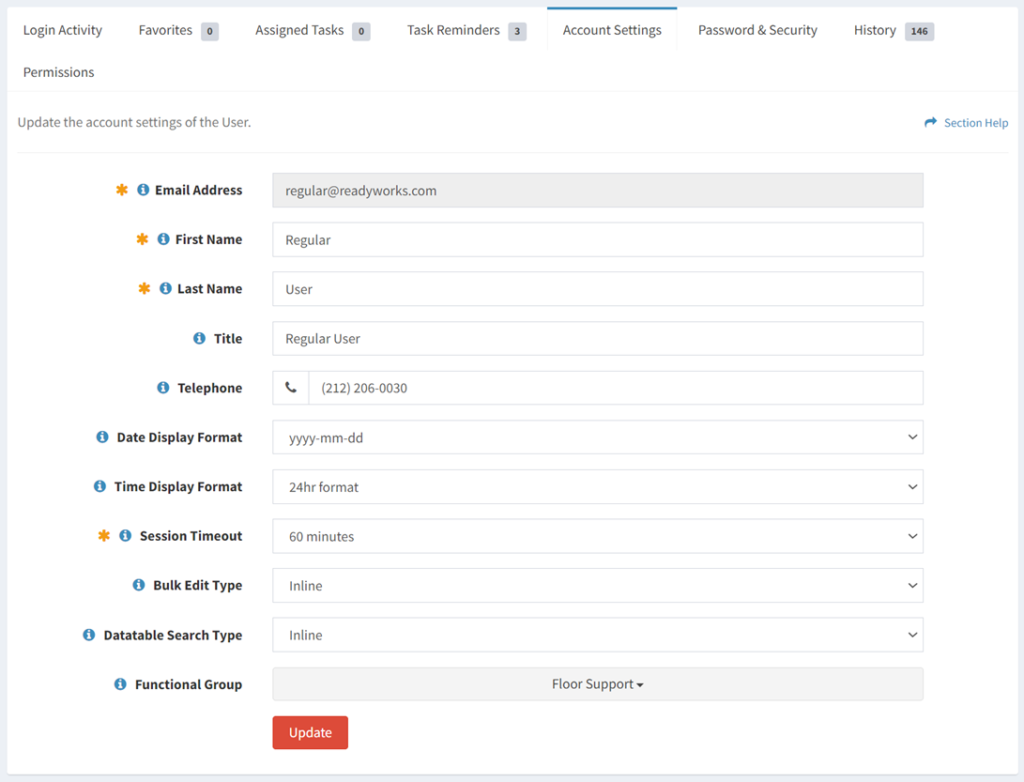Screen dimensions: 1024x782
Task: Switch to the Password & Security tab
Action: tap(757, 30)
